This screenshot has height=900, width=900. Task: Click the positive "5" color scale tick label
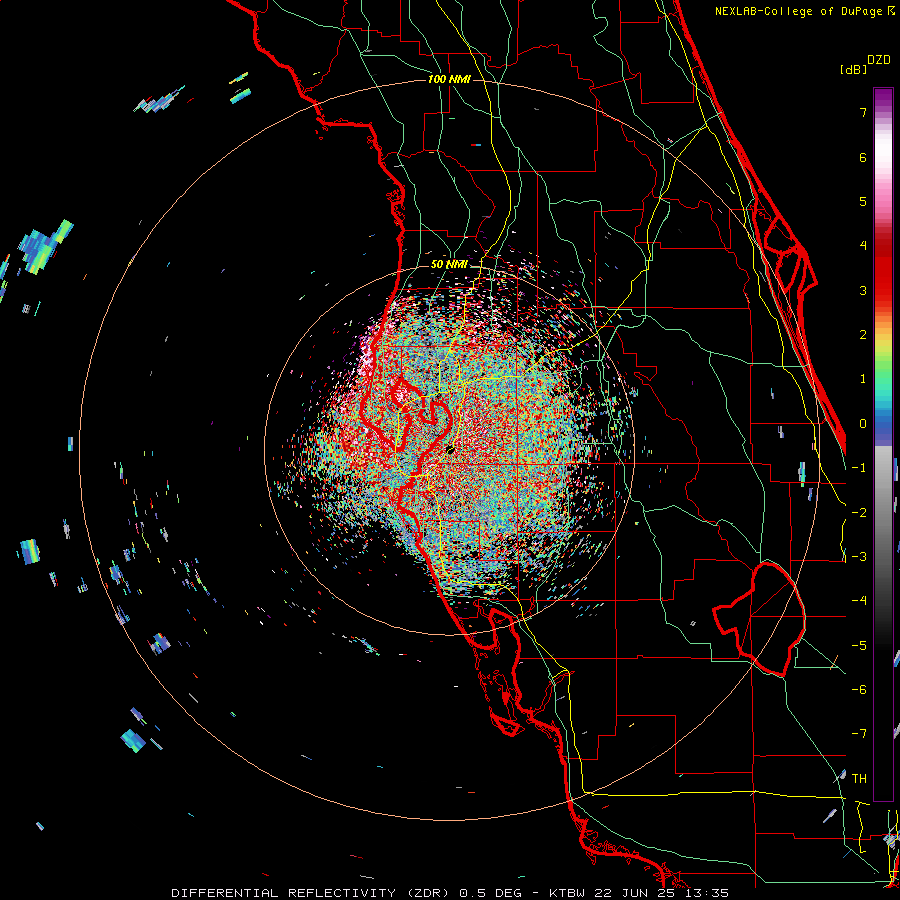click(863, 201)
